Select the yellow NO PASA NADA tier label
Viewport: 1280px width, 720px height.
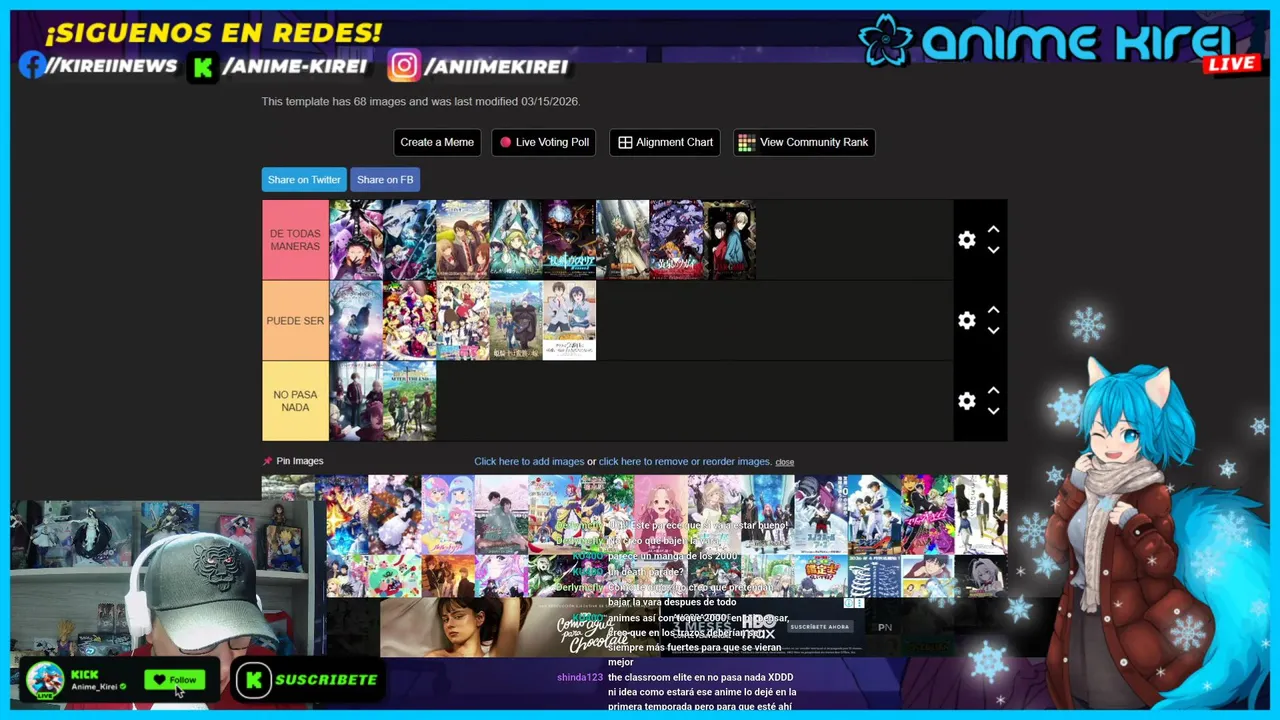coord(295,401)
